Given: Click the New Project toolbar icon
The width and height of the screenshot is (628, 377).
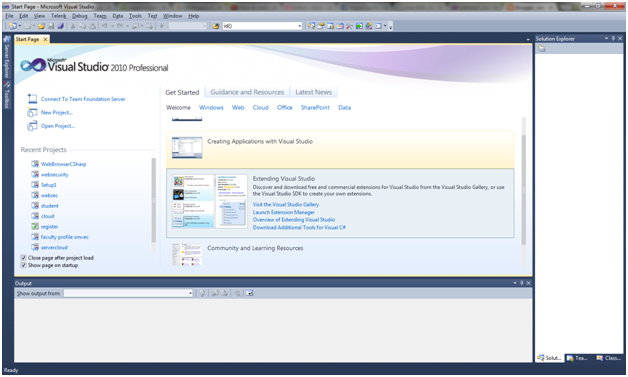Looking at the screenshot, I should pos(13,26).
